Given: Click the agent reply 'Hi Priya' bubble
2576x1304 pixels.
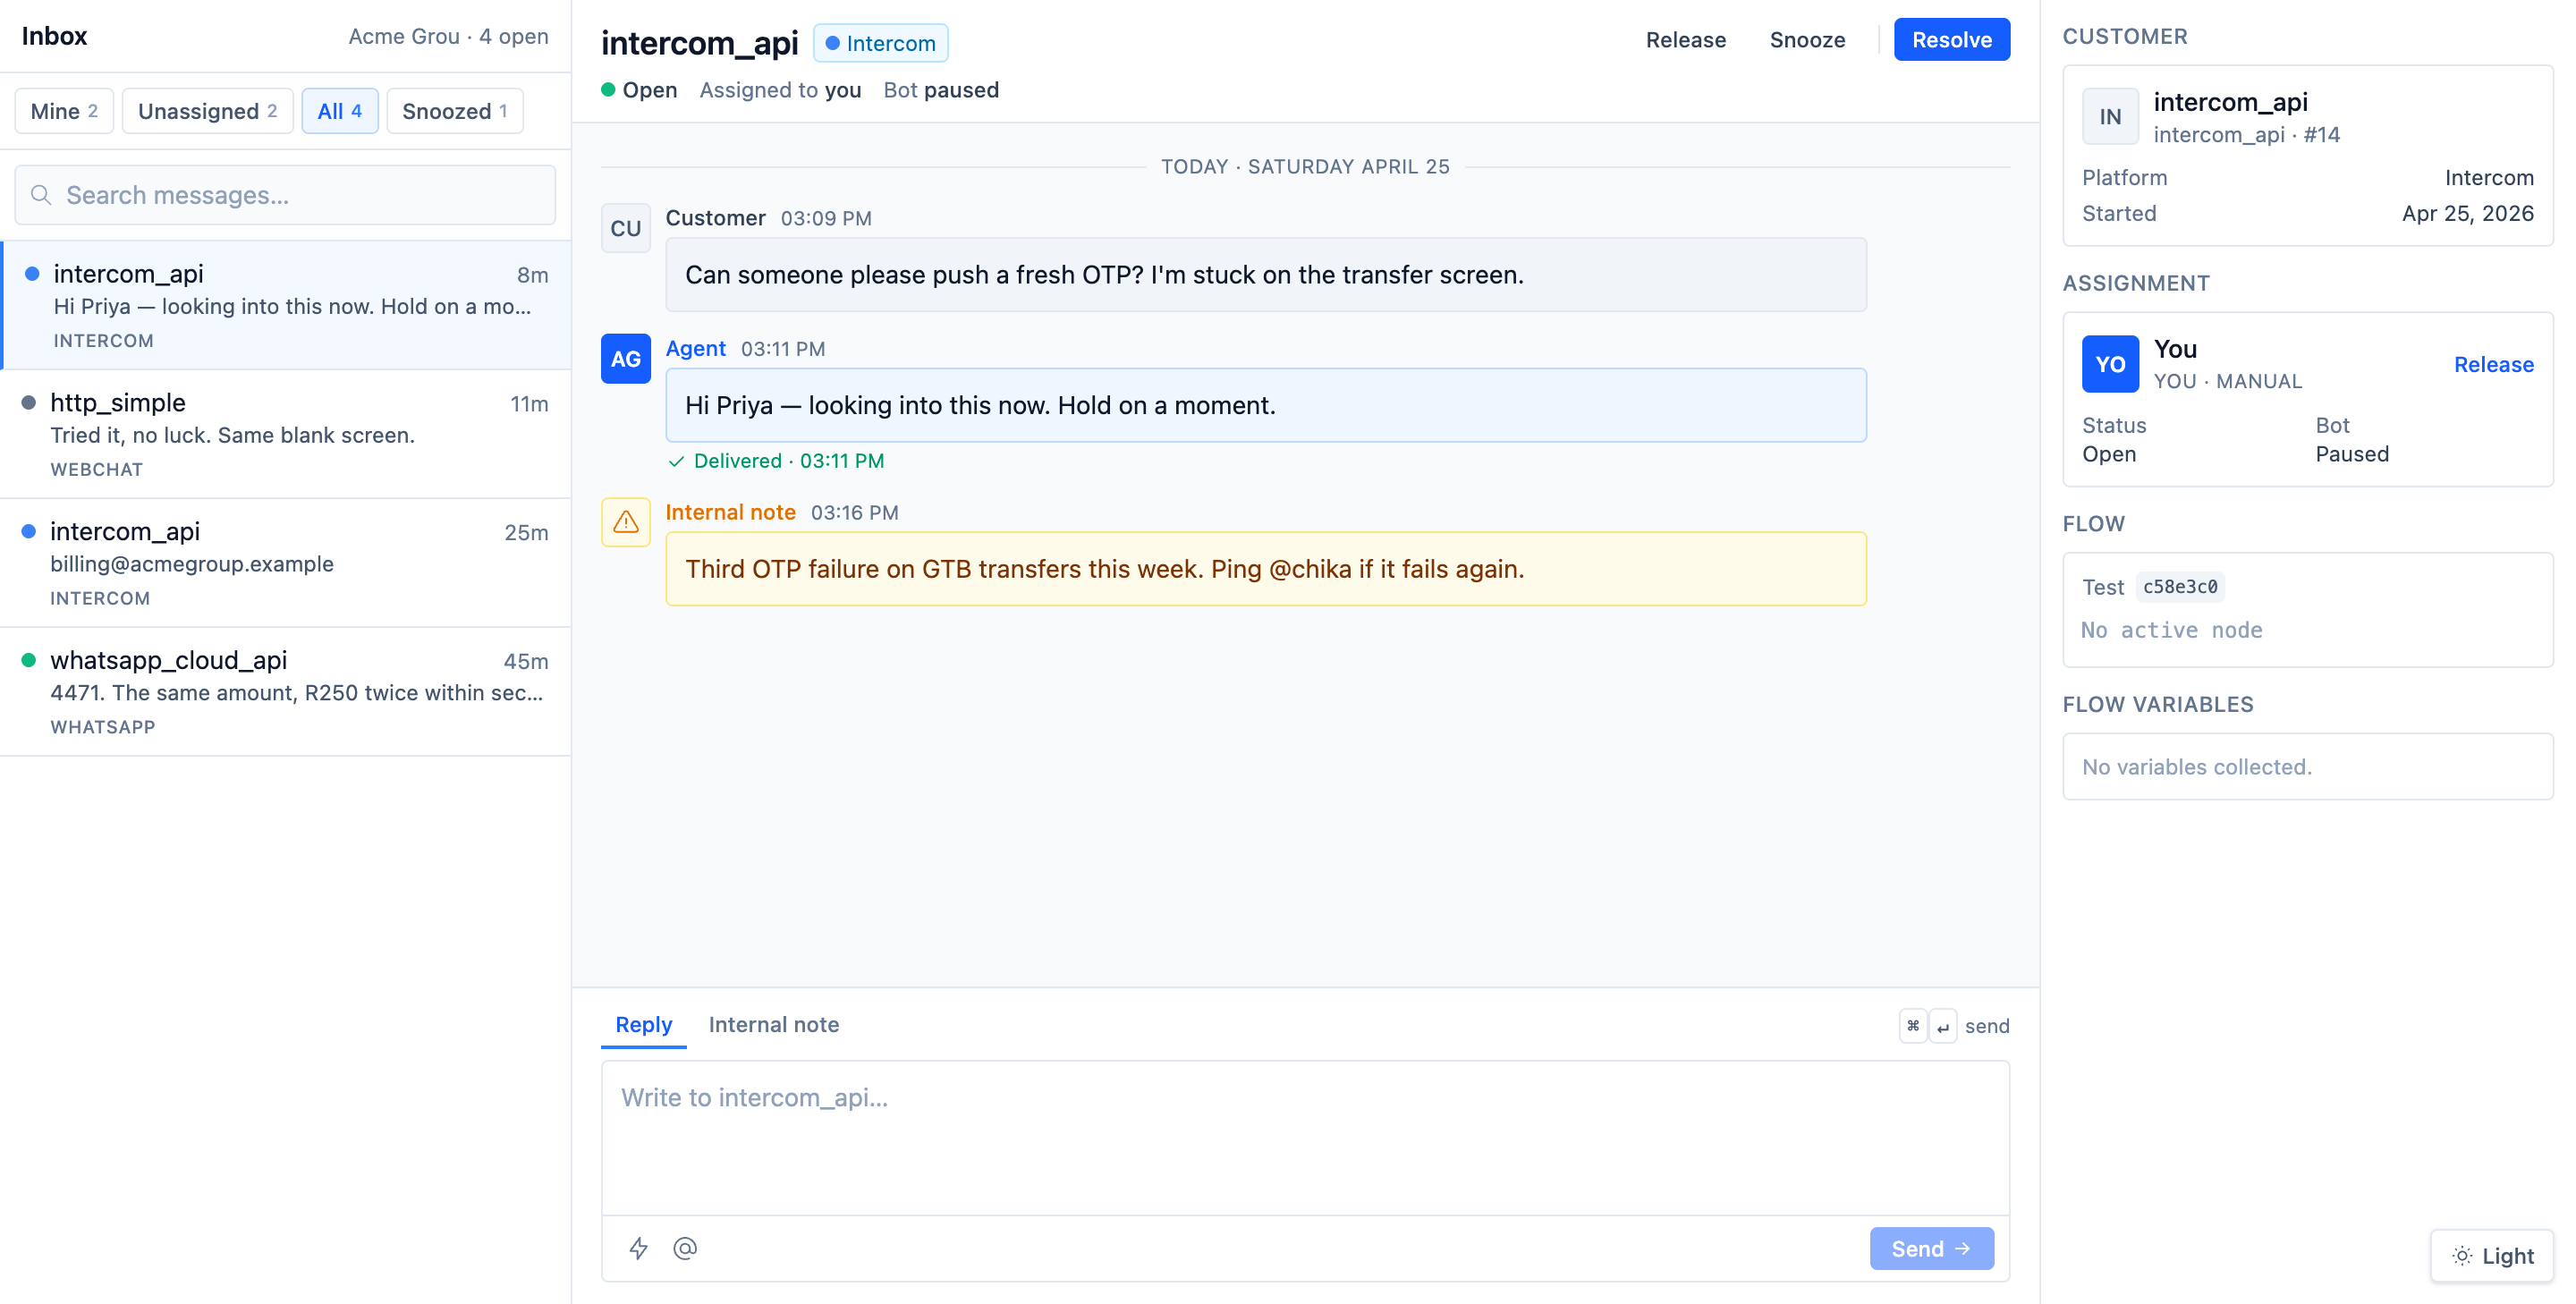Looking at the screenshot, I should [x=1266, y=405].
